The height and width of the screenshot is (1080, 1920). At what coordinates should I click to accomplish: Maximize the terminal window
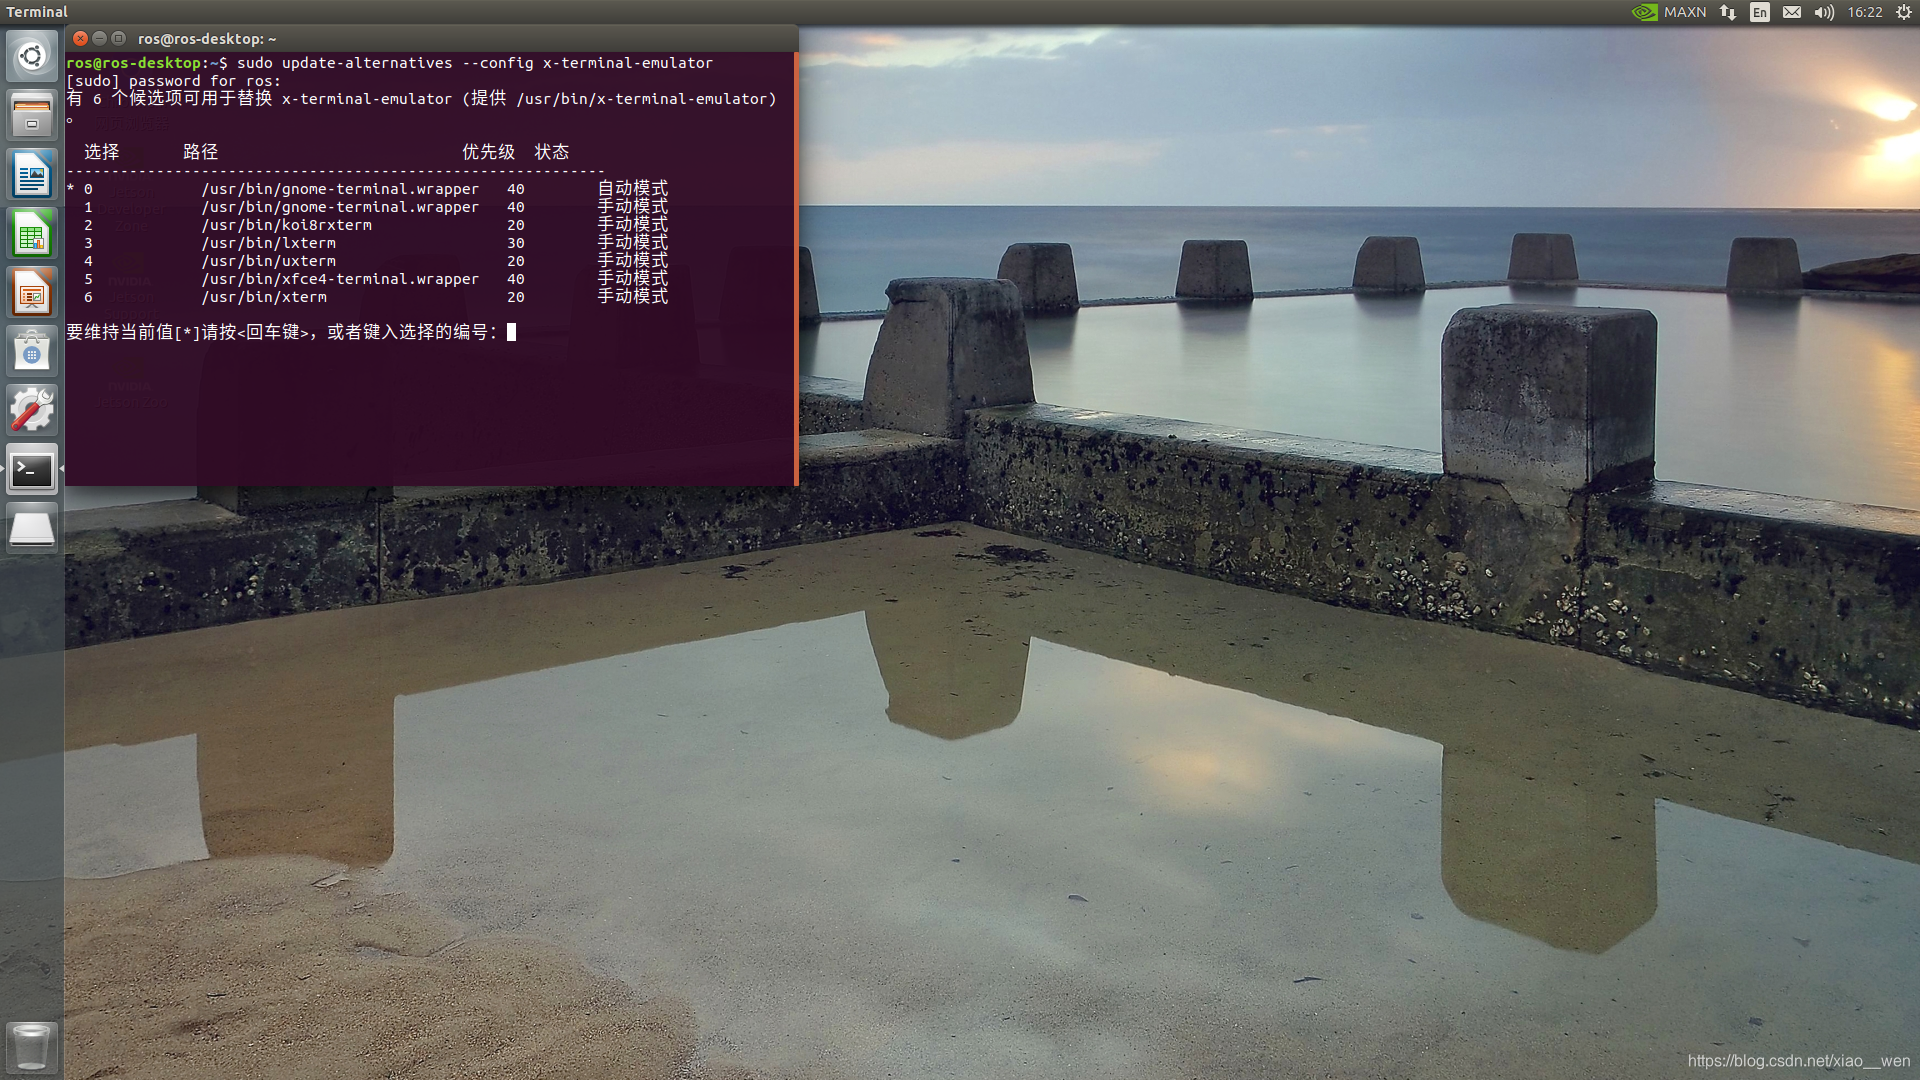point(119,38)
